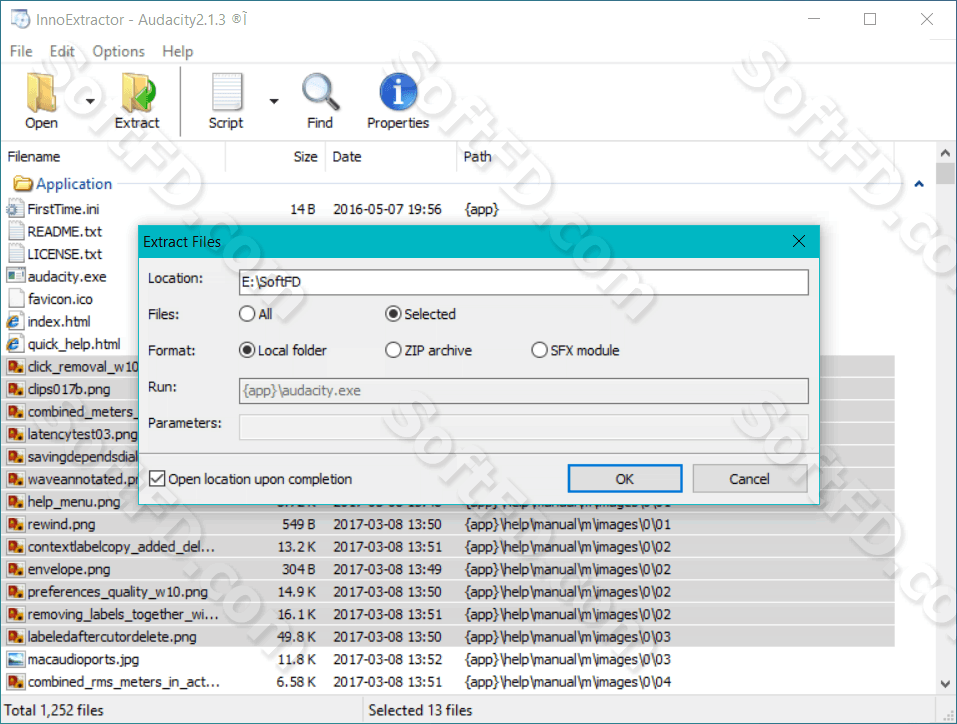The height and width of the screenshot is (724, 957).
Task: Click the InnoExtractor title bar app icon
Action: 20,19
